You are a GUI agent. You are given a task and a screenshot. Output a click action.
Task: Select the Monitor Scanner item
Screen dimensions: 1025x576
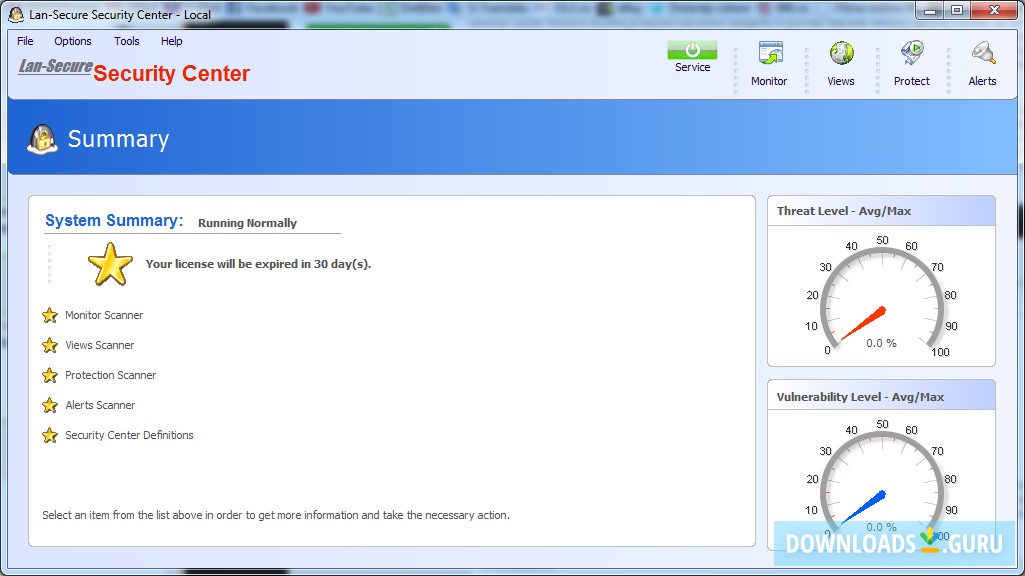[x=104, y=315]
